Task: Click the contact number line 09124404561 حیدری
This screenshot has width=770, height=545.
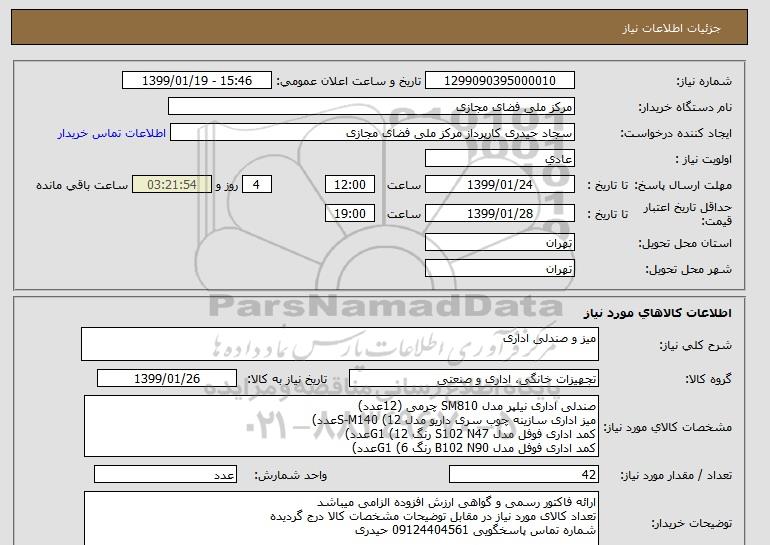Action: (x=475, y=530)
